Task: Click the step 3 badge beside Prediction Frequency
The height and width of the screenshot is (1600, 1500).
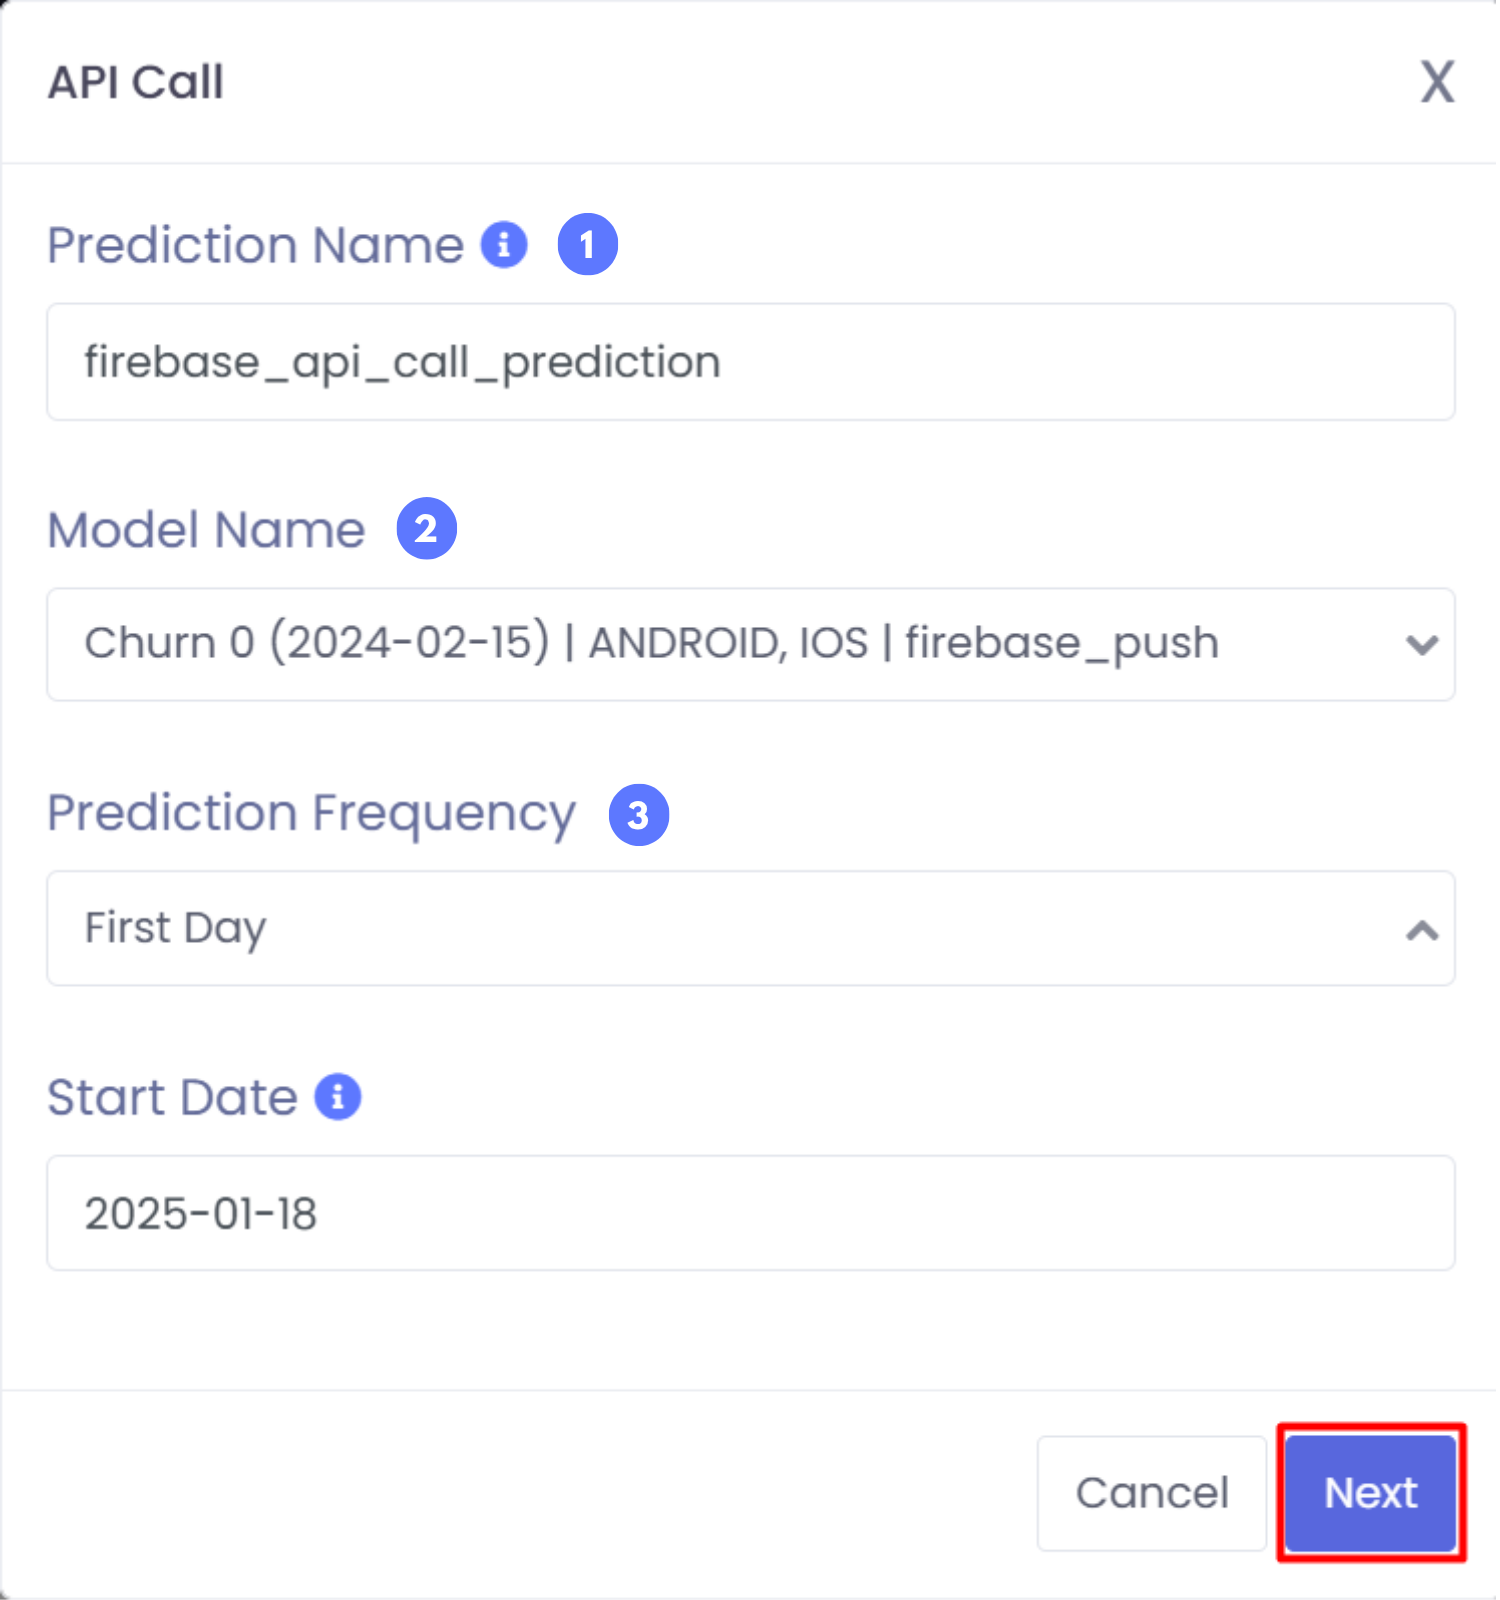Action: (x=639, y=815)
